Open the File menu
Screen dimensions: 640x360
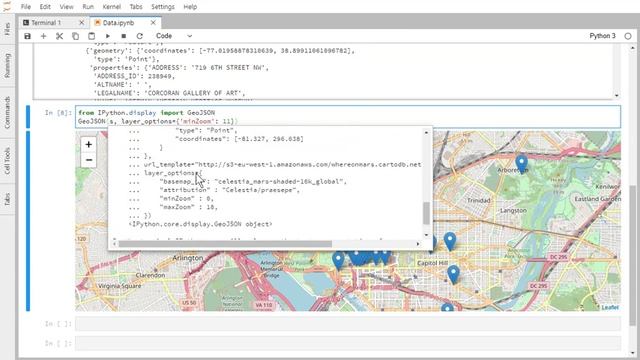[26, 7]
